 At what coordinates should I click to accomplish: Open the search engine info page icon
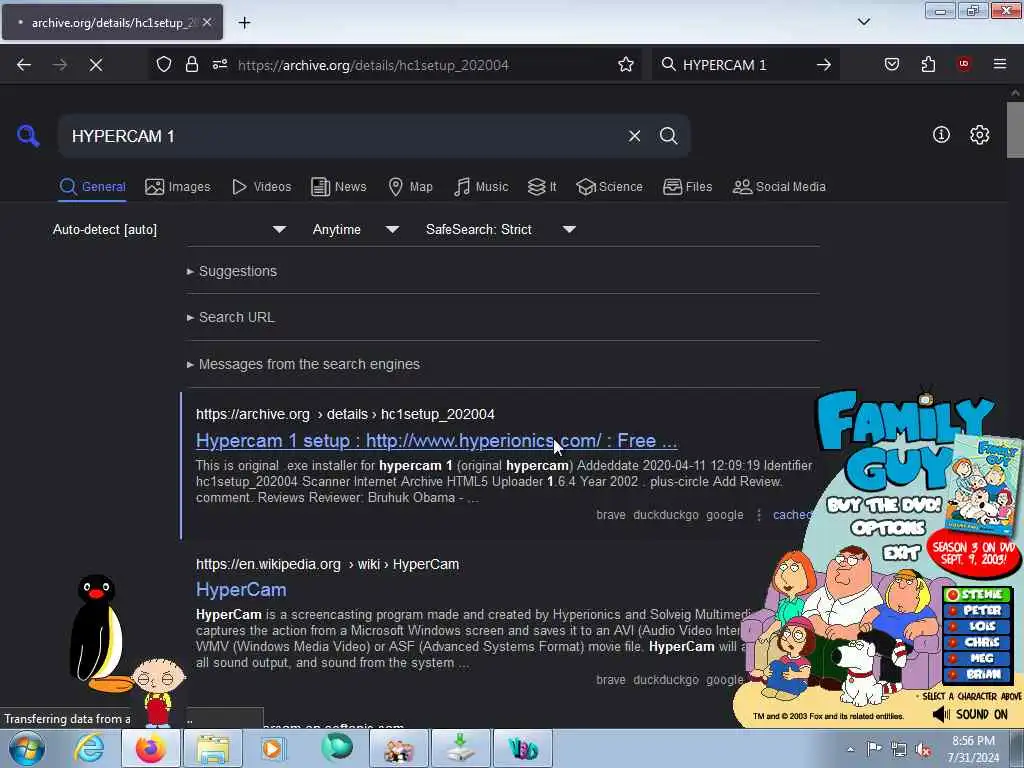(x=941, y=135)
